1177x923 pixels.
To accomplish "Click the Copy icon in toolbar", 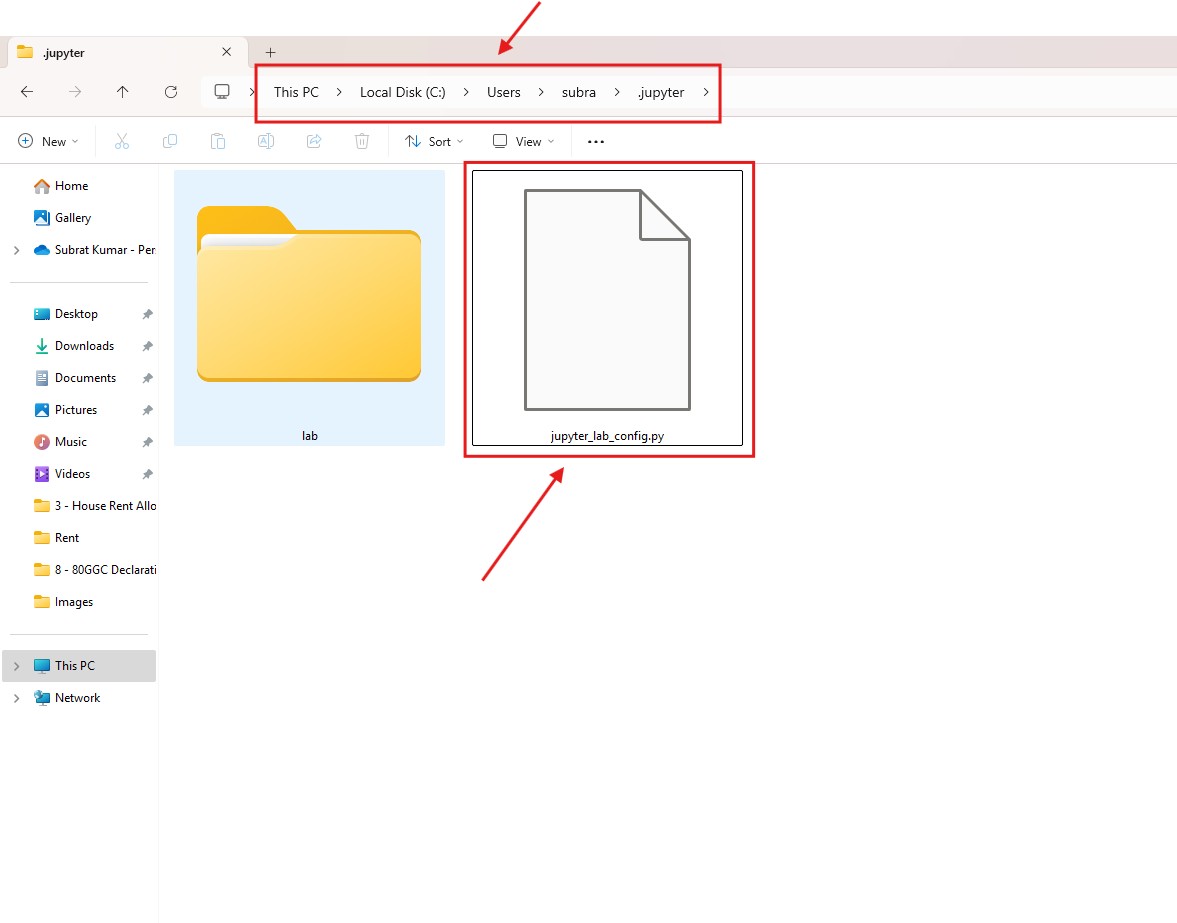I will point(170,142).
